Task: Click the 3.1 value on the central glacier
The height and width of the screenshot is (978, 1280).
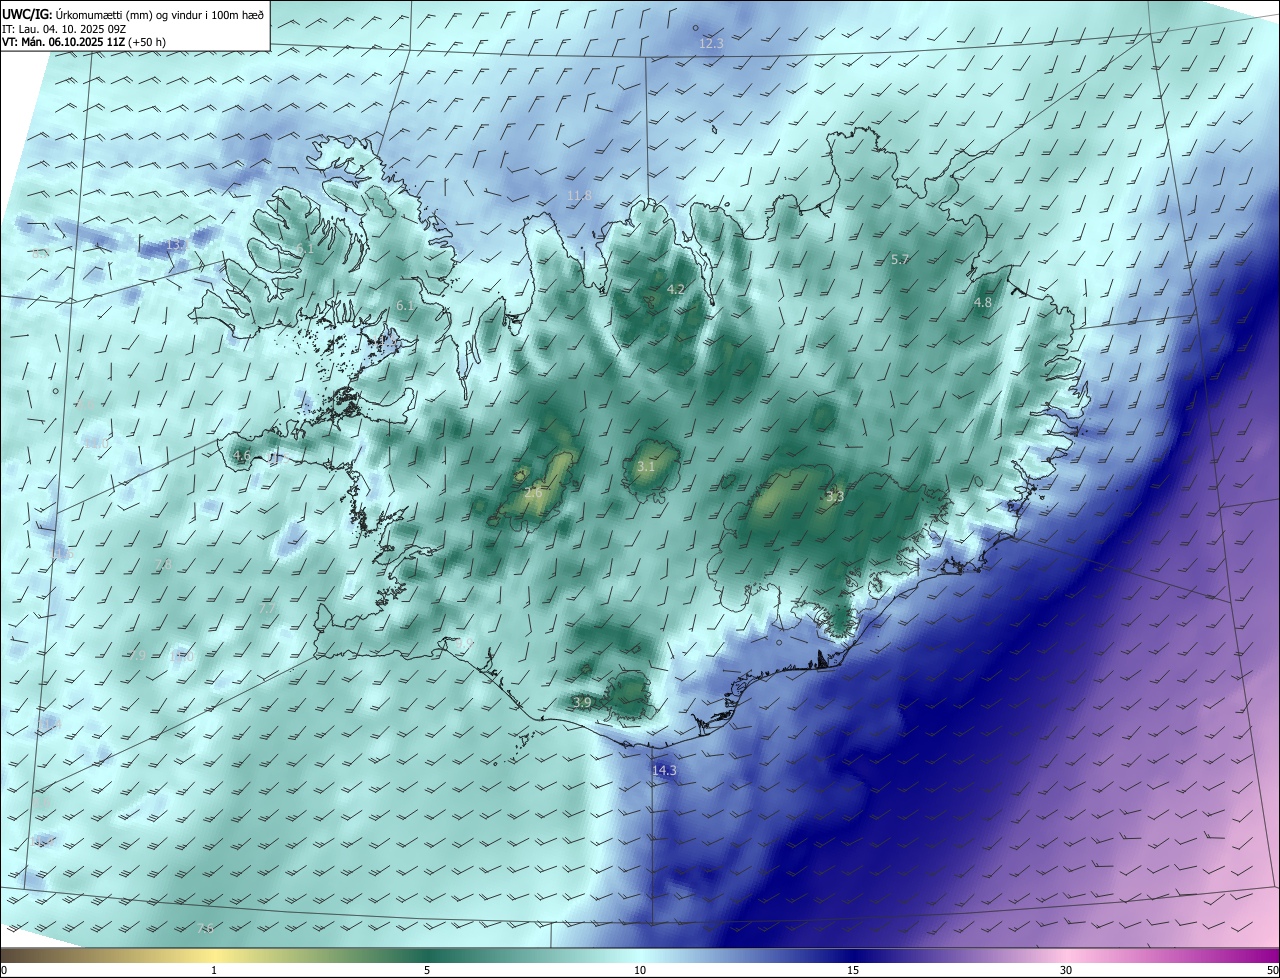Action: coord(646,467)
